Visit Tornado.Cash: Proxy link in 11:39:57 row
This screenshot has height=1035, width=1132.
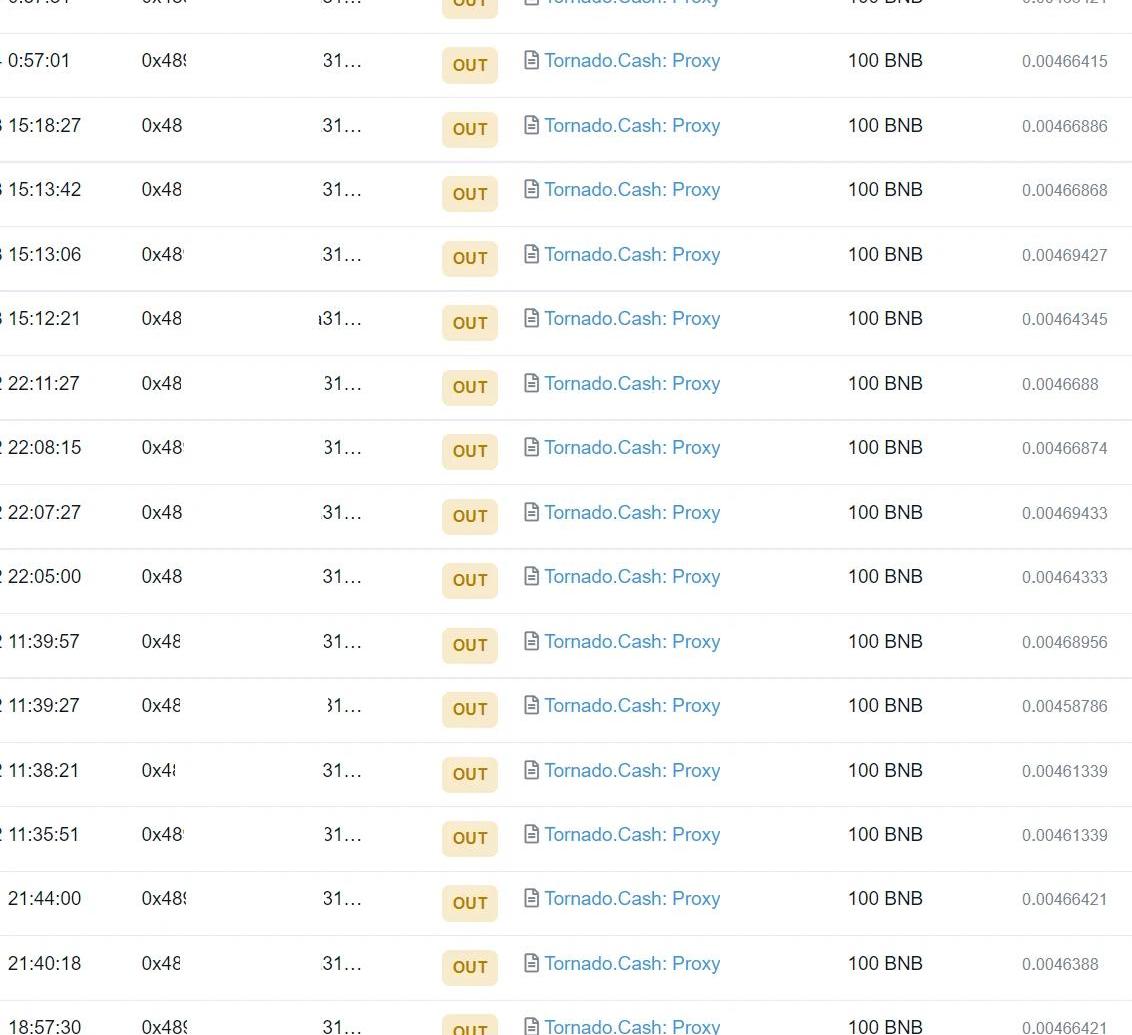pos(632,642)
